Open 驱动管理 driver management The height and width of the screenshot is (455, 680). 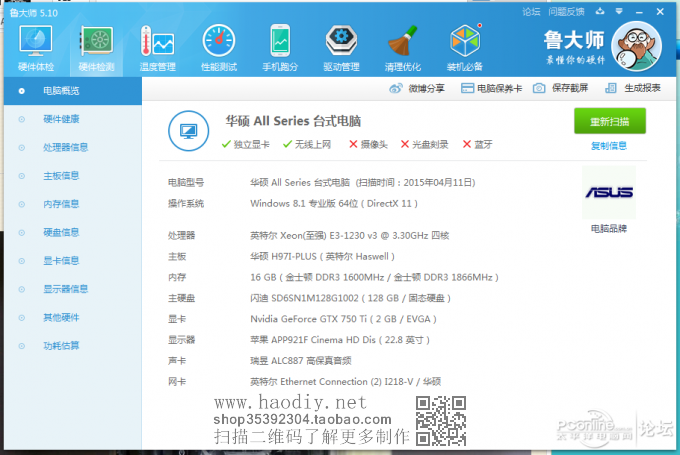341,47
